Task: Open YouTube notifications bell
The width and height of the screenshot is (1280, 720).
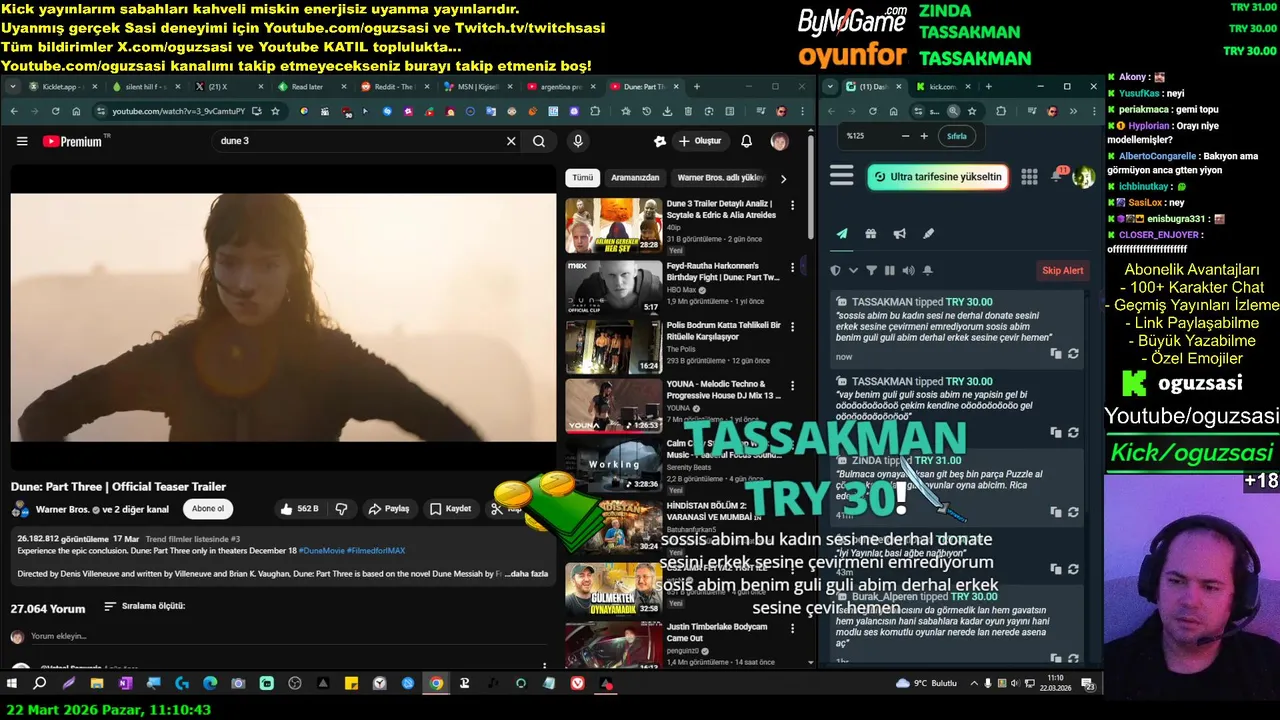Action: [746, 141]
